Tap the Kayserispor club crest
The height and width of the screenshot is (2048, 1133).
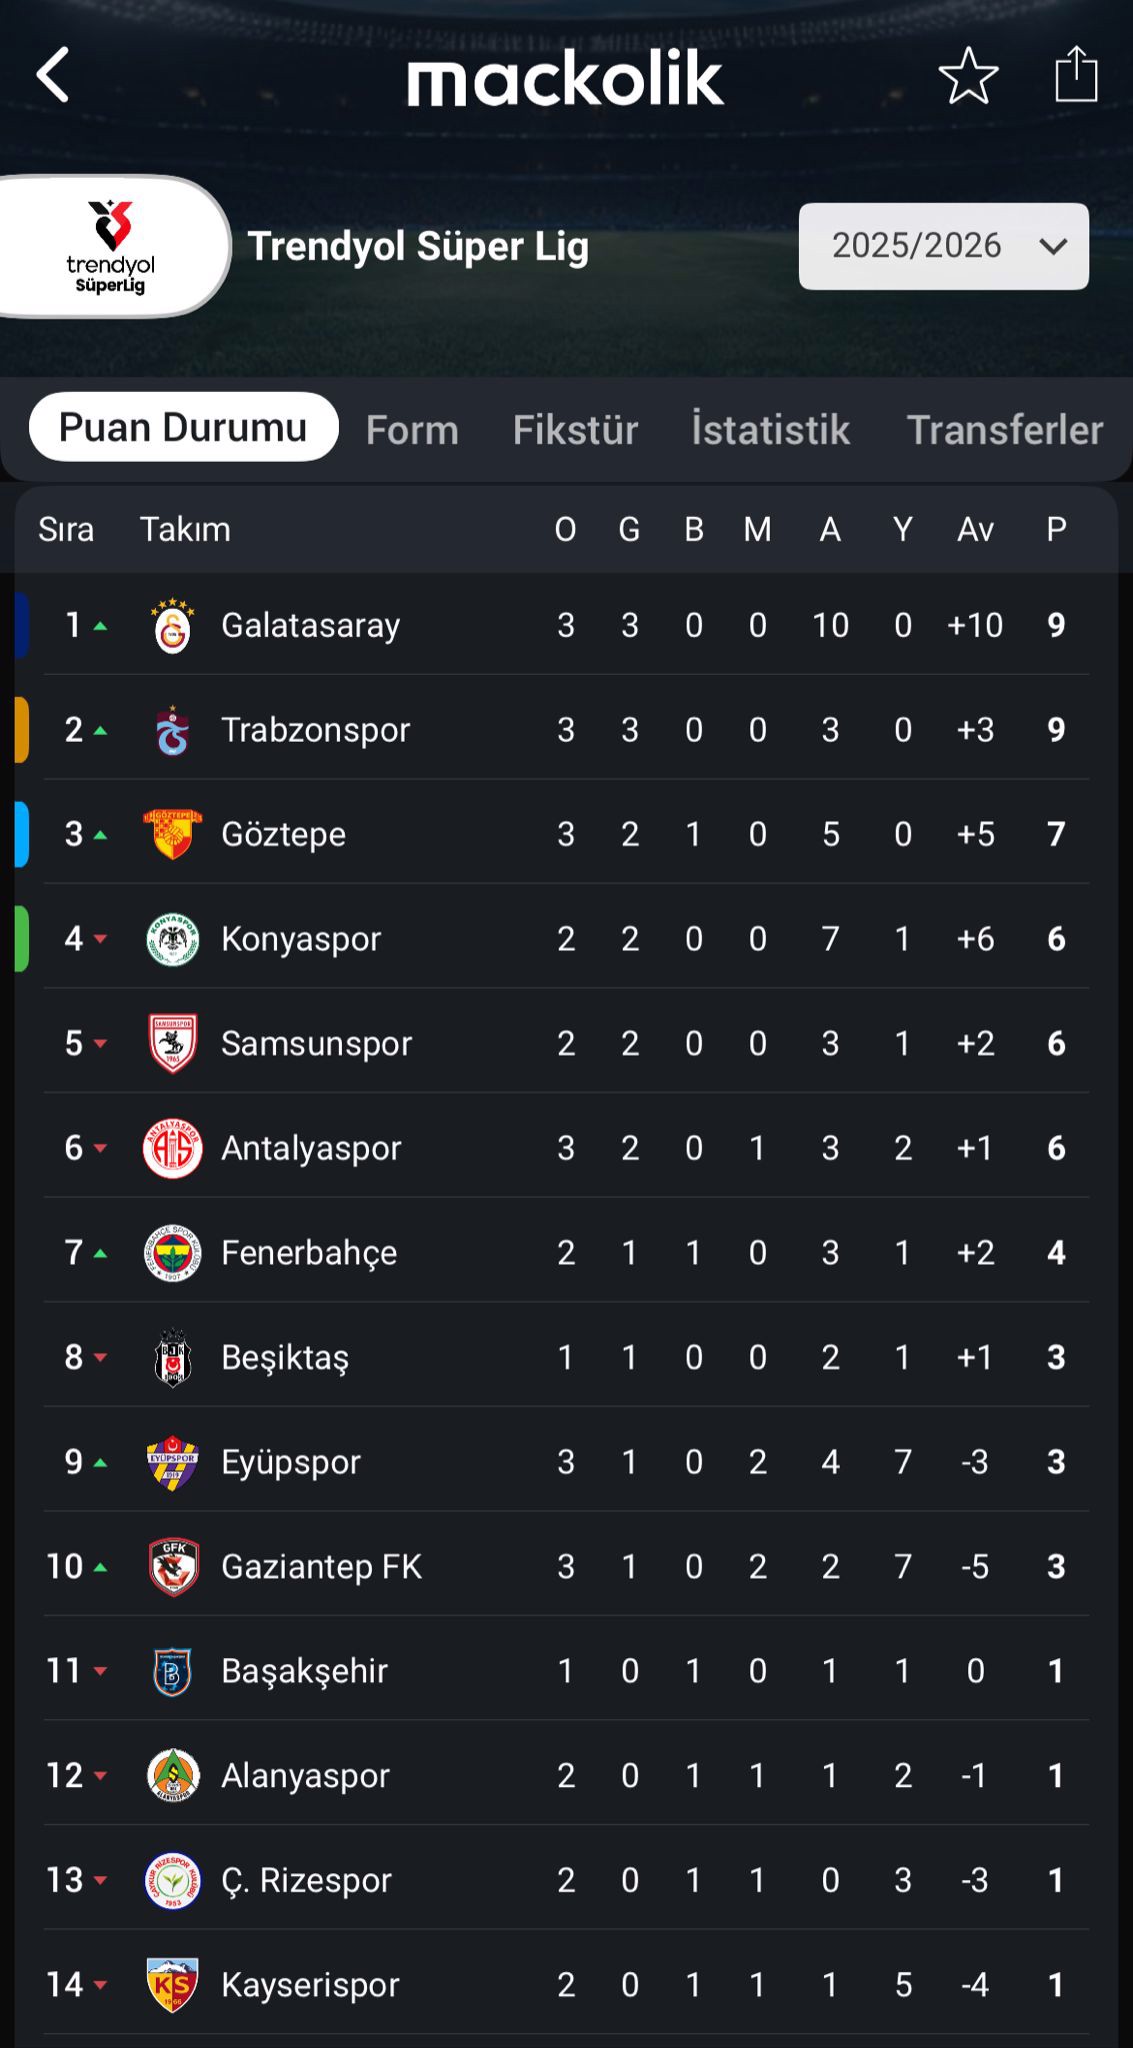pyautogui.click(x=173, y=1984)
